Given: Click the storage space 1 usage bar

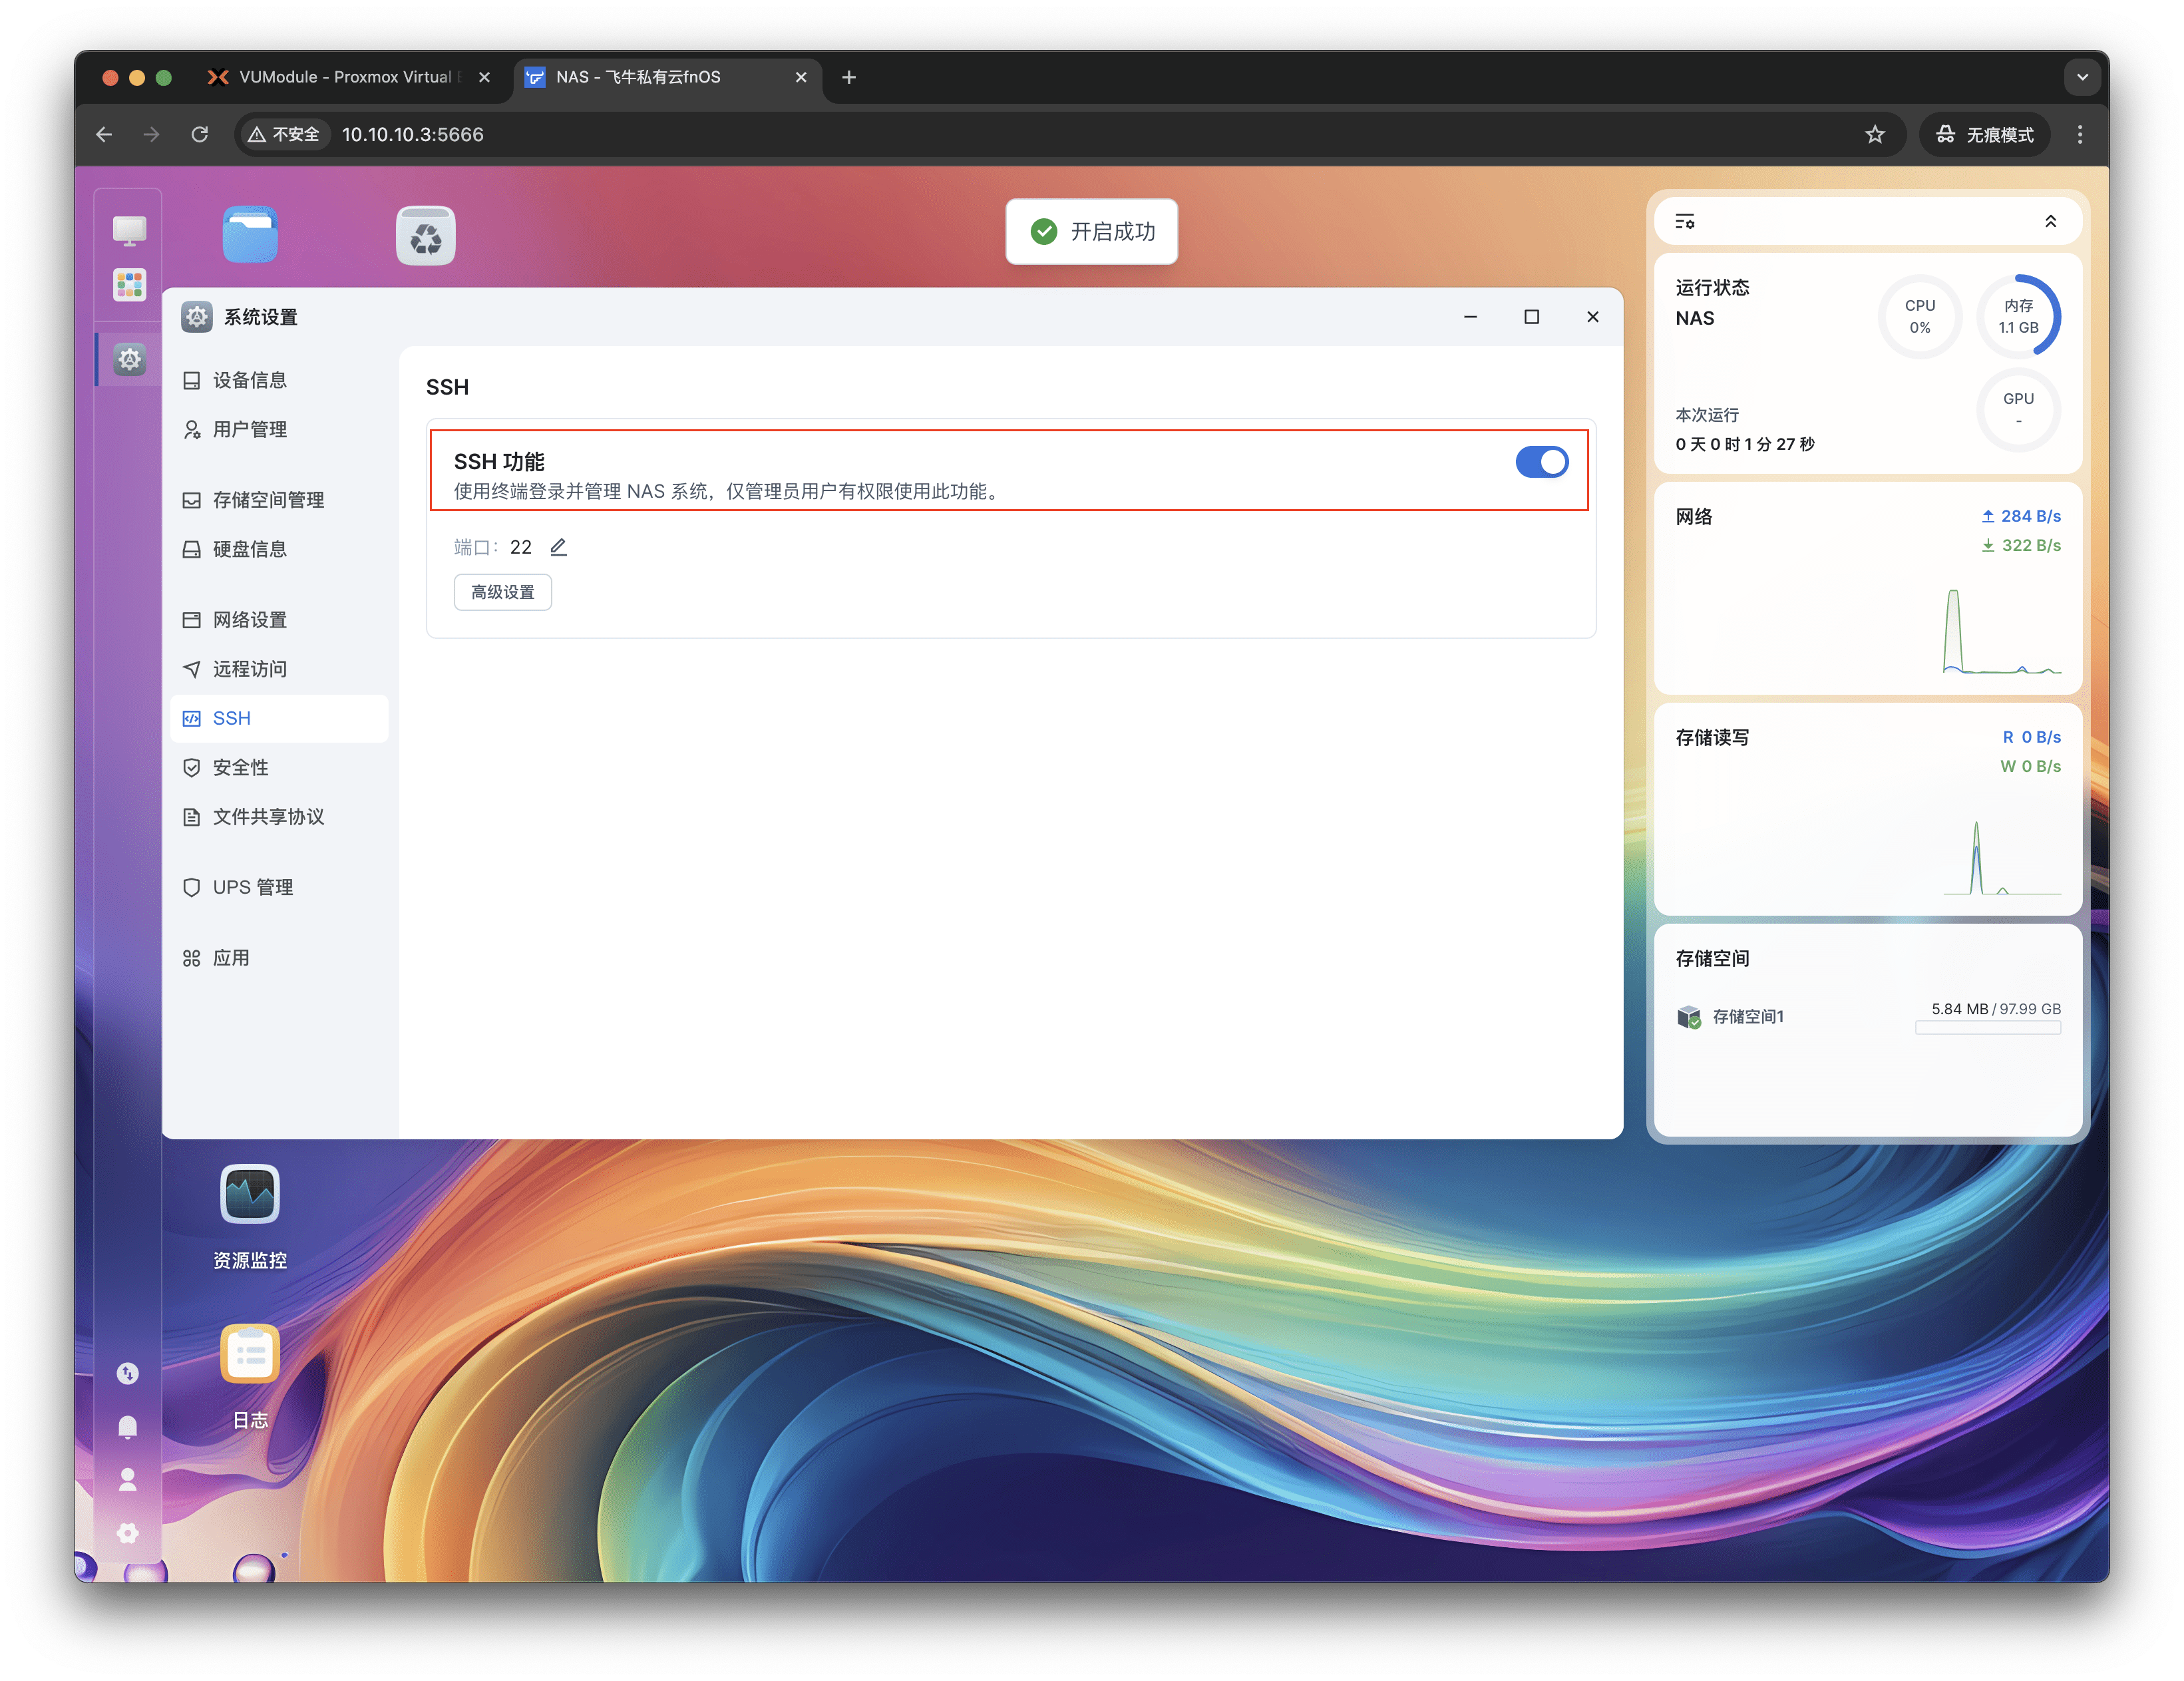Looking at the screenshot, I should coord(1987,1028).
